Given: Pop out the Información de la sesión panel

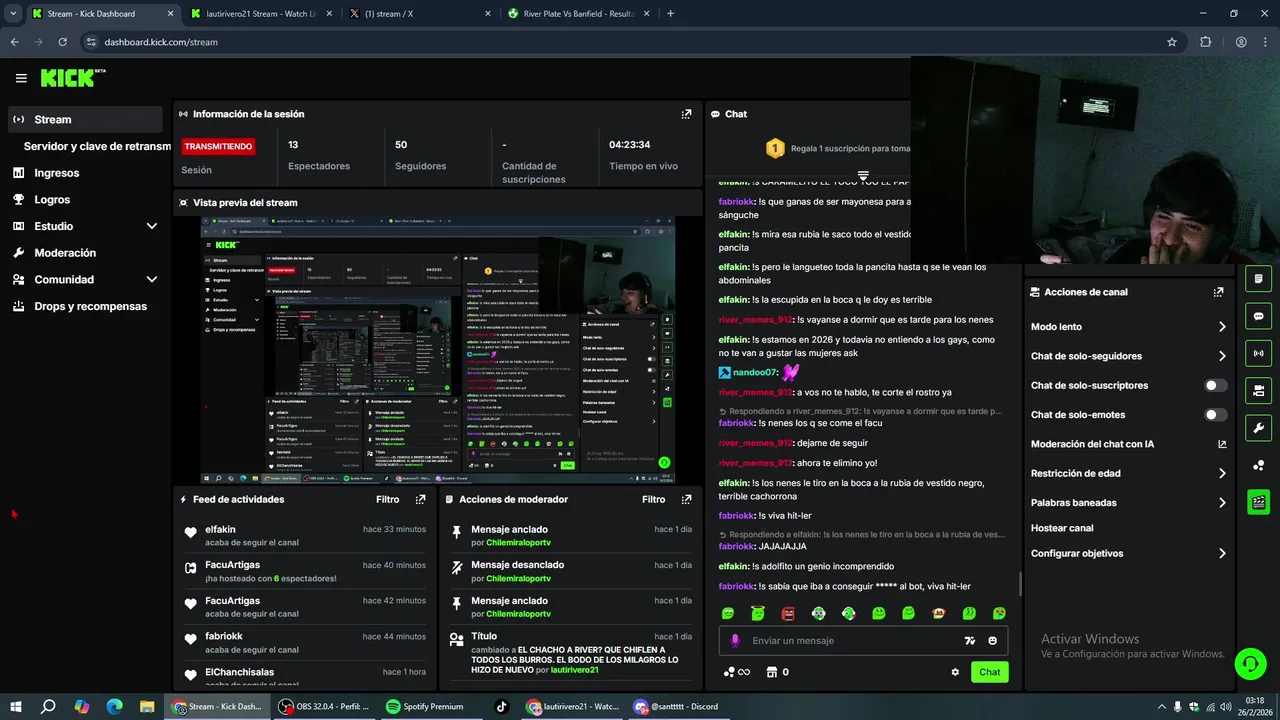Looking at the screenshot, I should pyautogui.click(x=686, y=114).
